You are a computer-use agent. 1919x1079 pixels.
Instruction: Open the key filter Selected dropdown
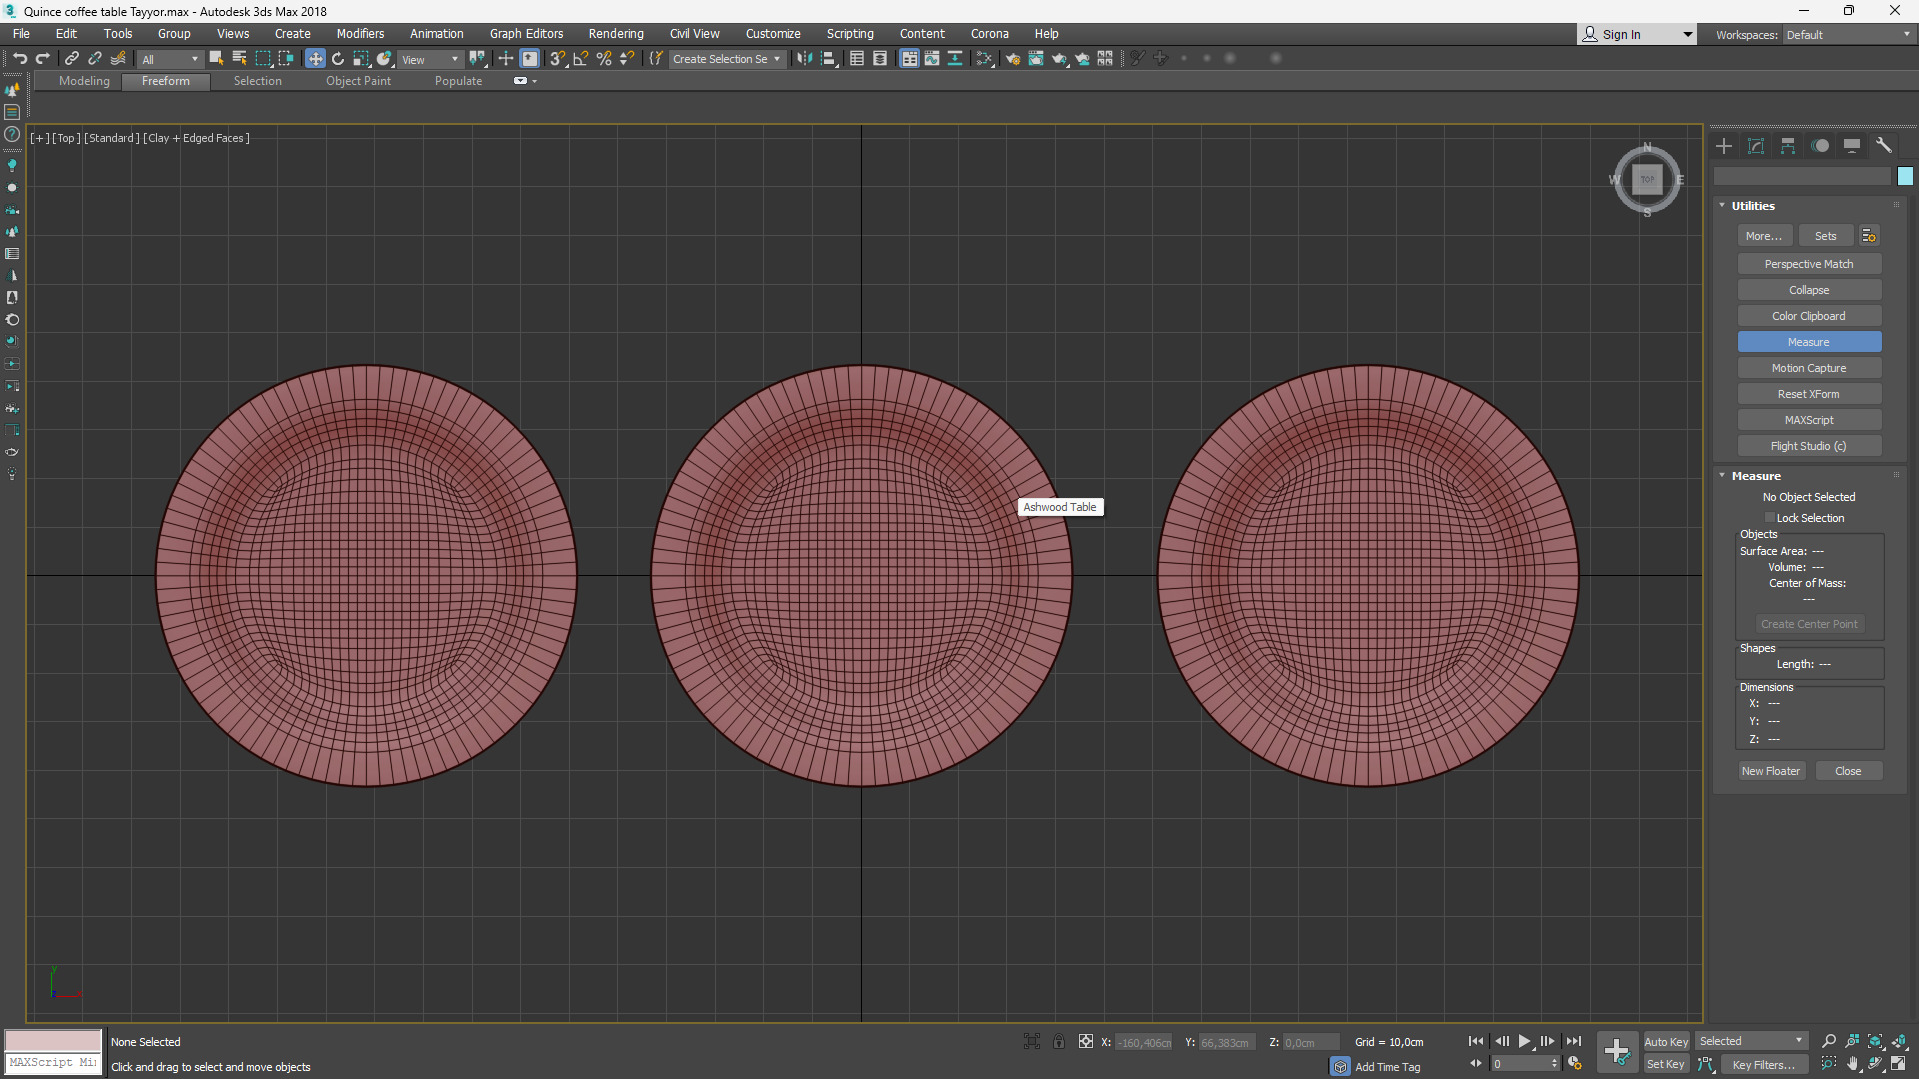coord(1751,1042)
